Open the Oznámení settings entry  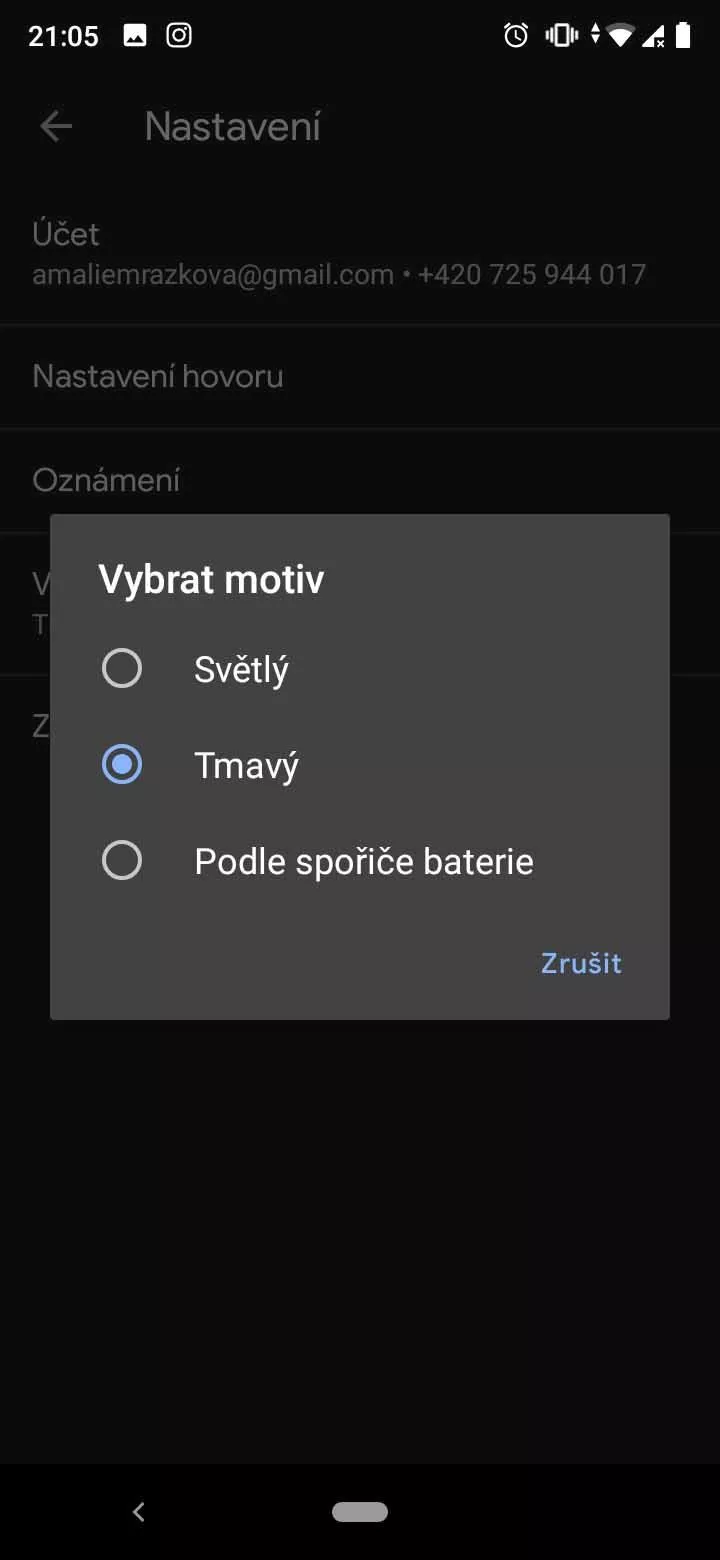[360, 481]
